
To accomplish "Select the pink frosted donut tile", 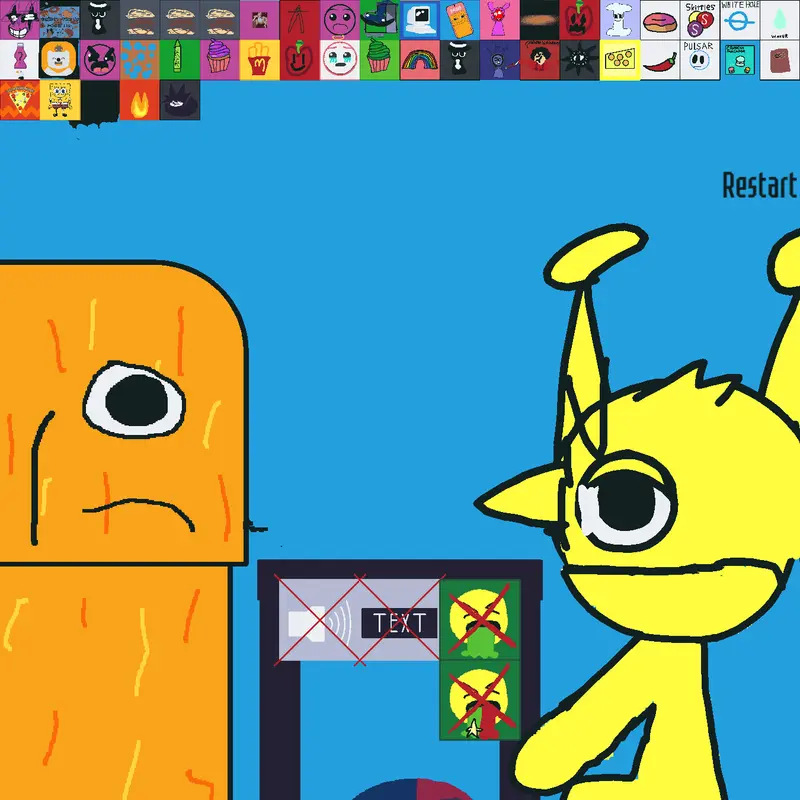I will point(659,20).
